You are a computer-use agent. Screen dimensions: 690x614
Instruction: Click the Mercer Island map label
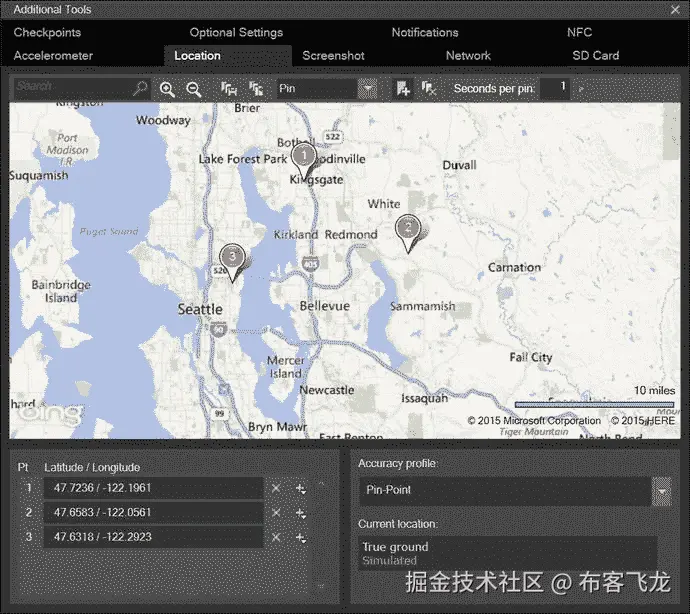coord(286,367)
